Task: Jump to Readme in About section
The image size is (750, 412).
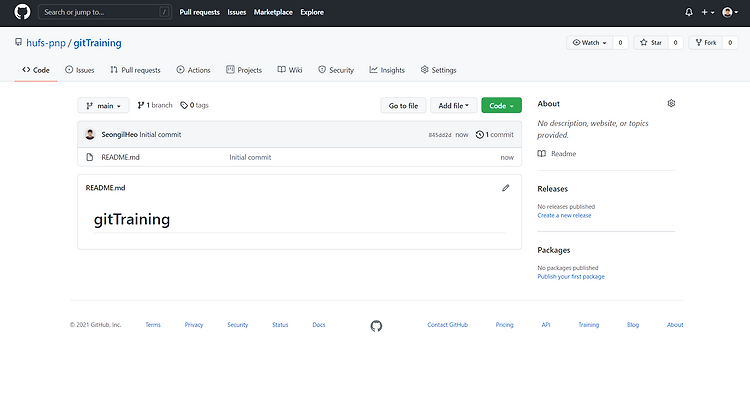Action: pyautogui.click(x=557, y=154)
